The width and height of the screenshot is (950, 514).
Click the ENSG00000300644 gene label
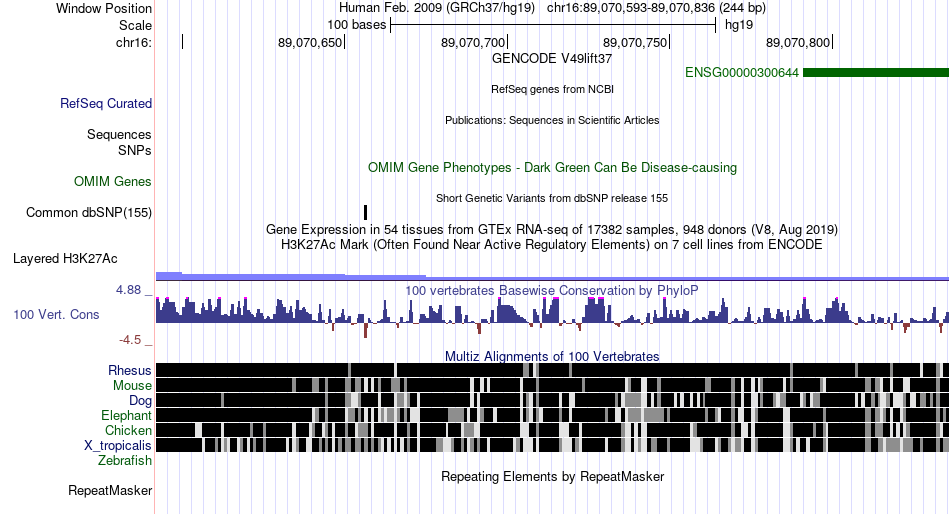coord(742,73)
